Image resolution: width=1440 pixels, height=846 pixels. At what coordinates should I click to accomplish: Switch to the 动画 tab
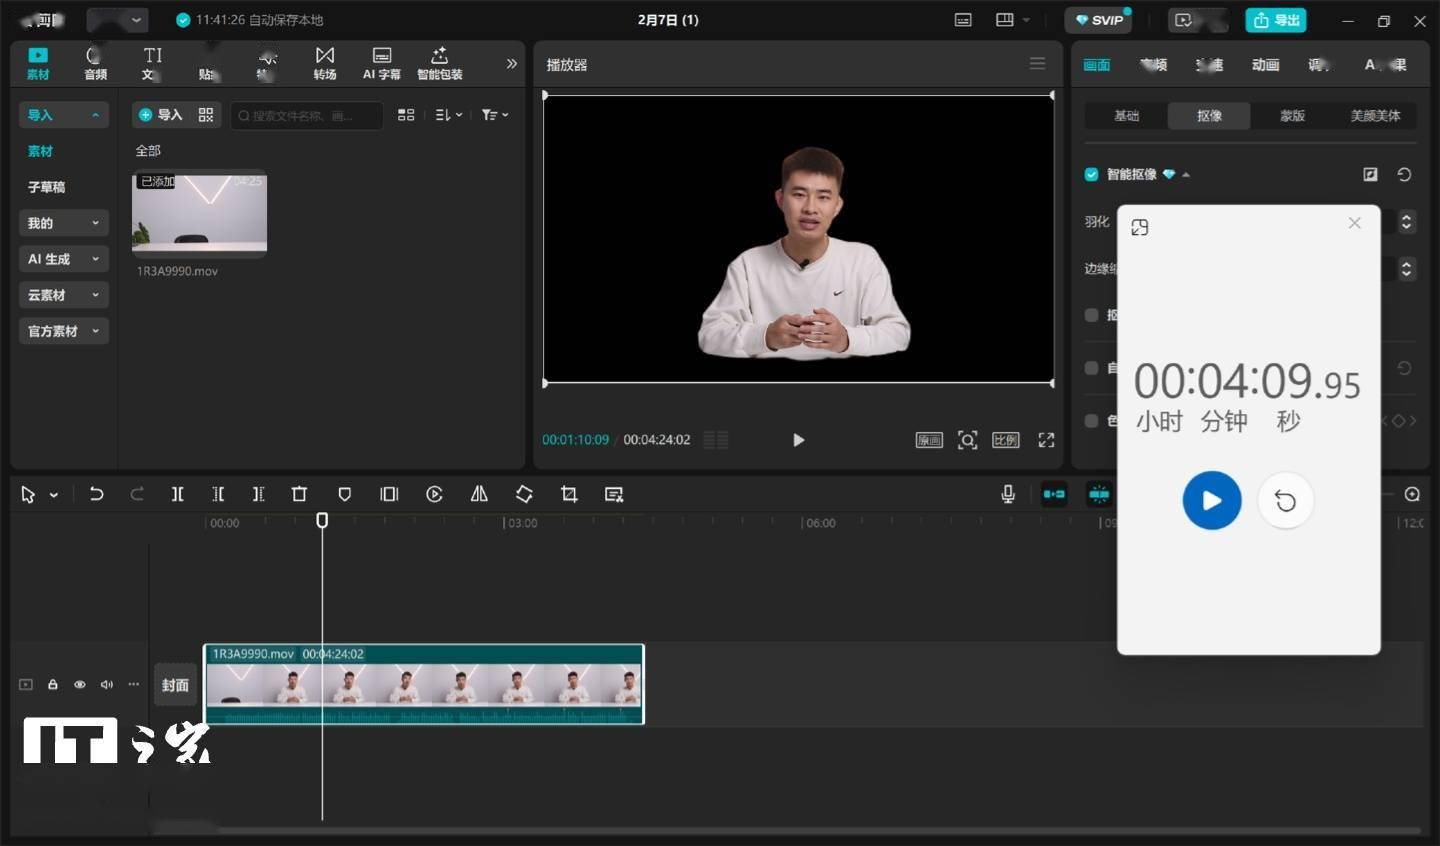[1265, 65]
